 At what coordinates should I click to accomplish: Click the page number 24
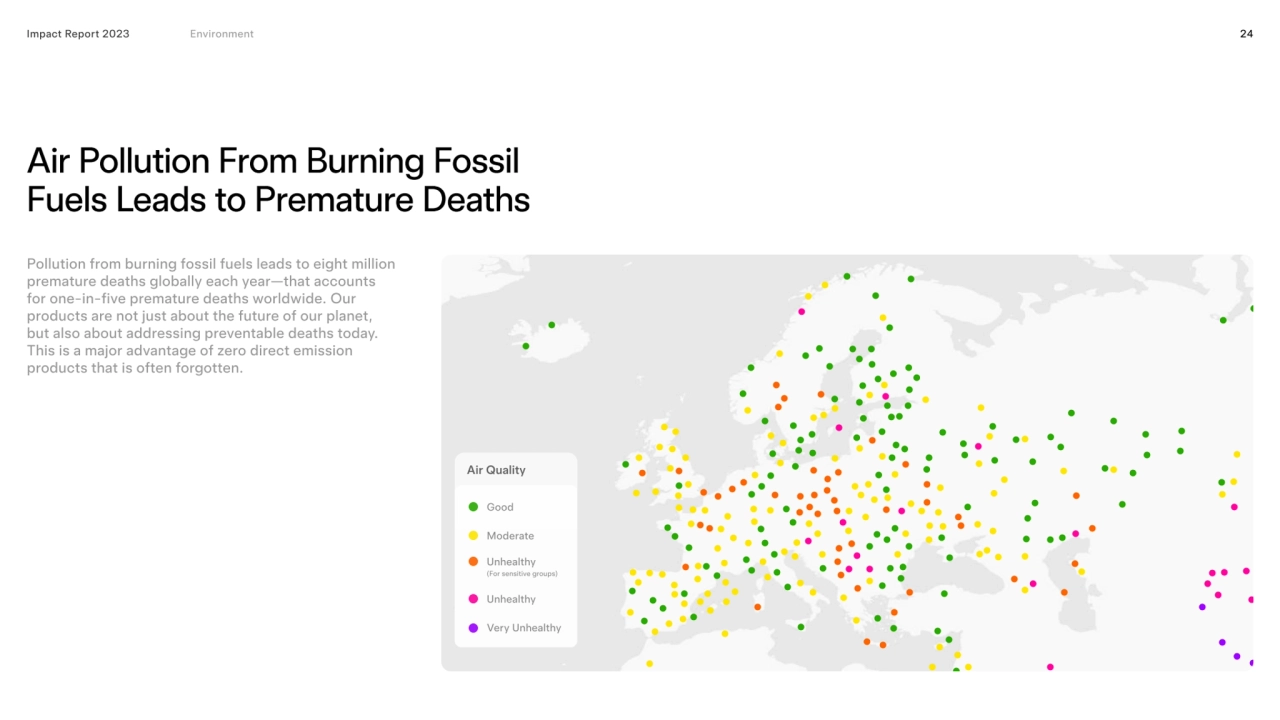(1246, 34)
